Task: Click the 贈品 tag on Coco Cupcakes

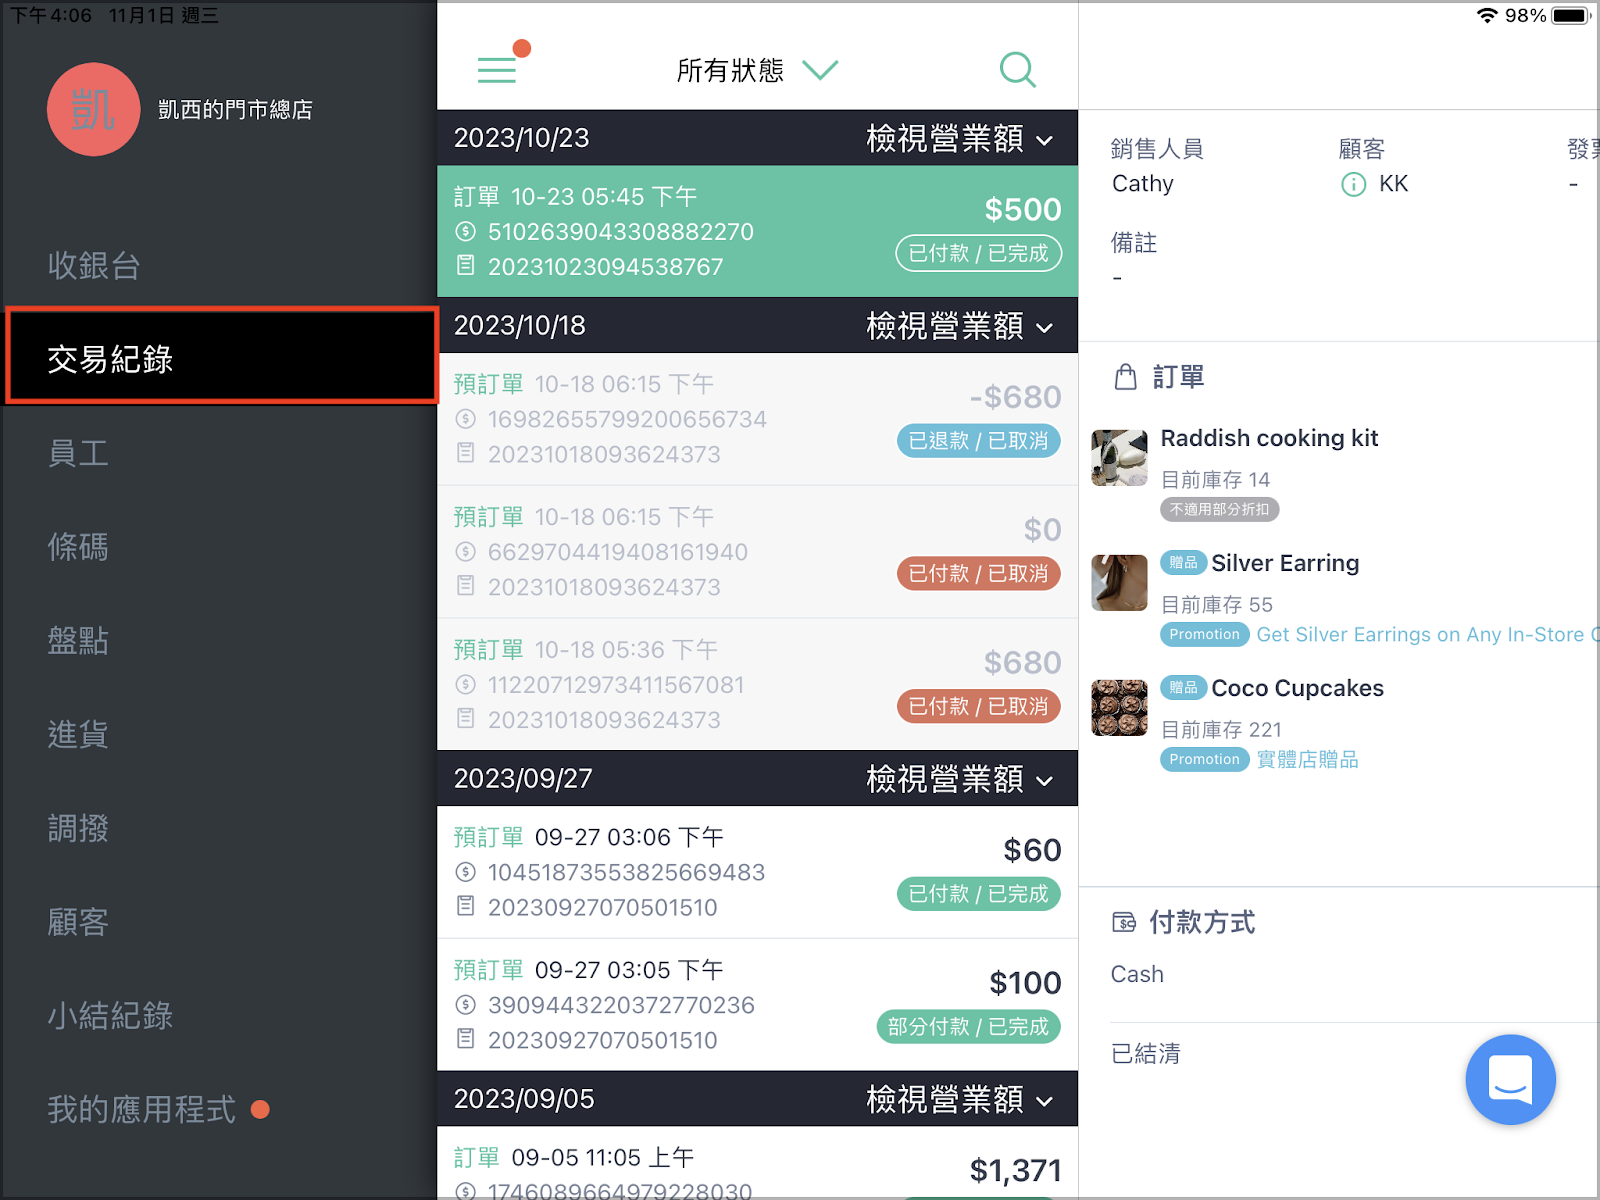Action: [x=1183, y=688]
